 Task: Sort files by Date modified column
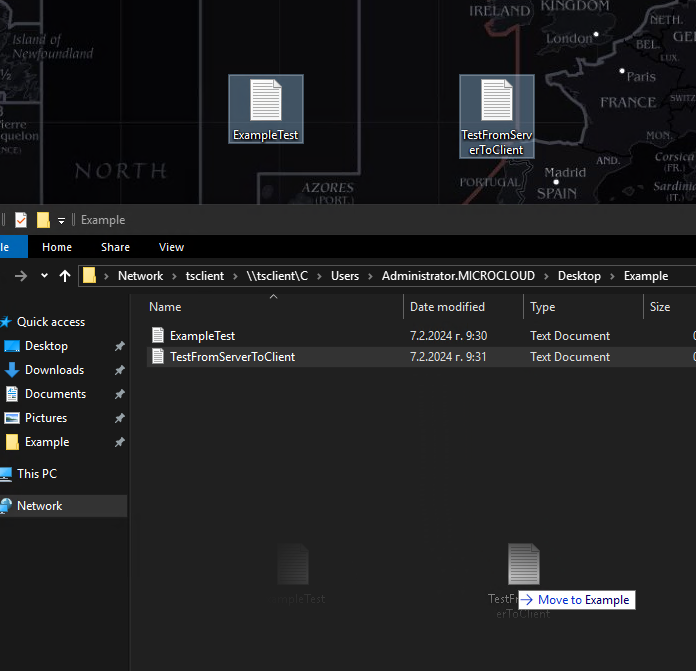click(x=463, y=307)
